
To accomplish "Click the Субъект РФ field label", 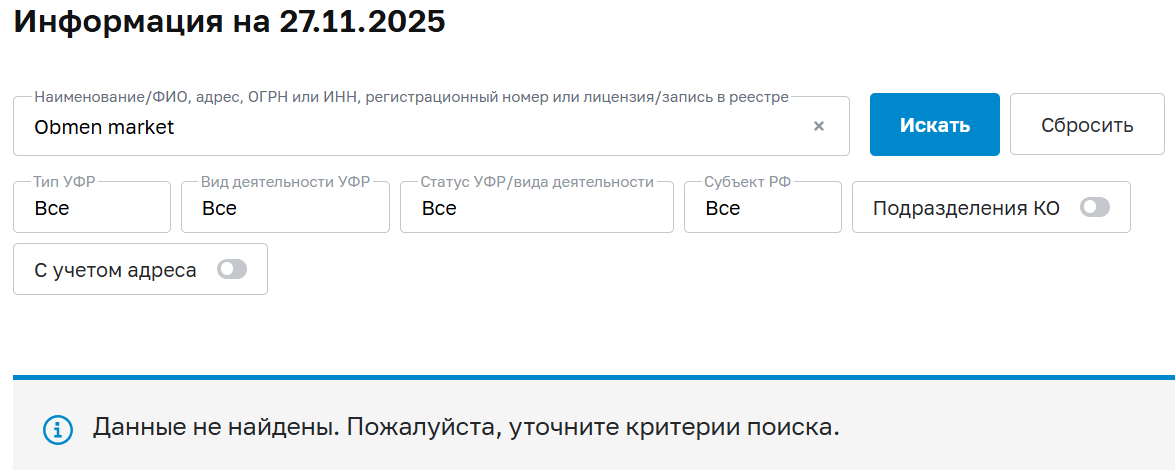I will pos(746,182).
